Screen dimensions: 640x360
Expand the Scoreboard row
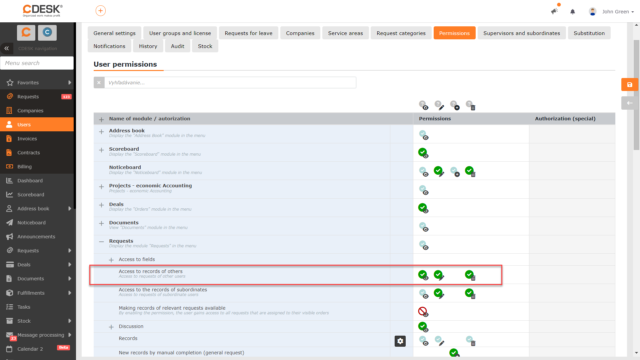pos(101,150)
